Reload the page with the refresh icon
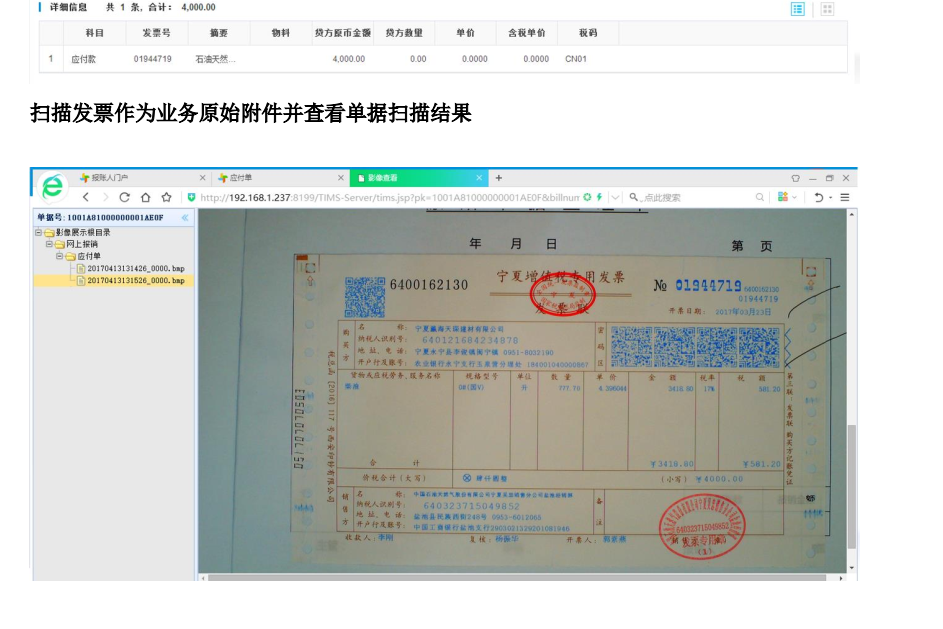 pos(125,197)
